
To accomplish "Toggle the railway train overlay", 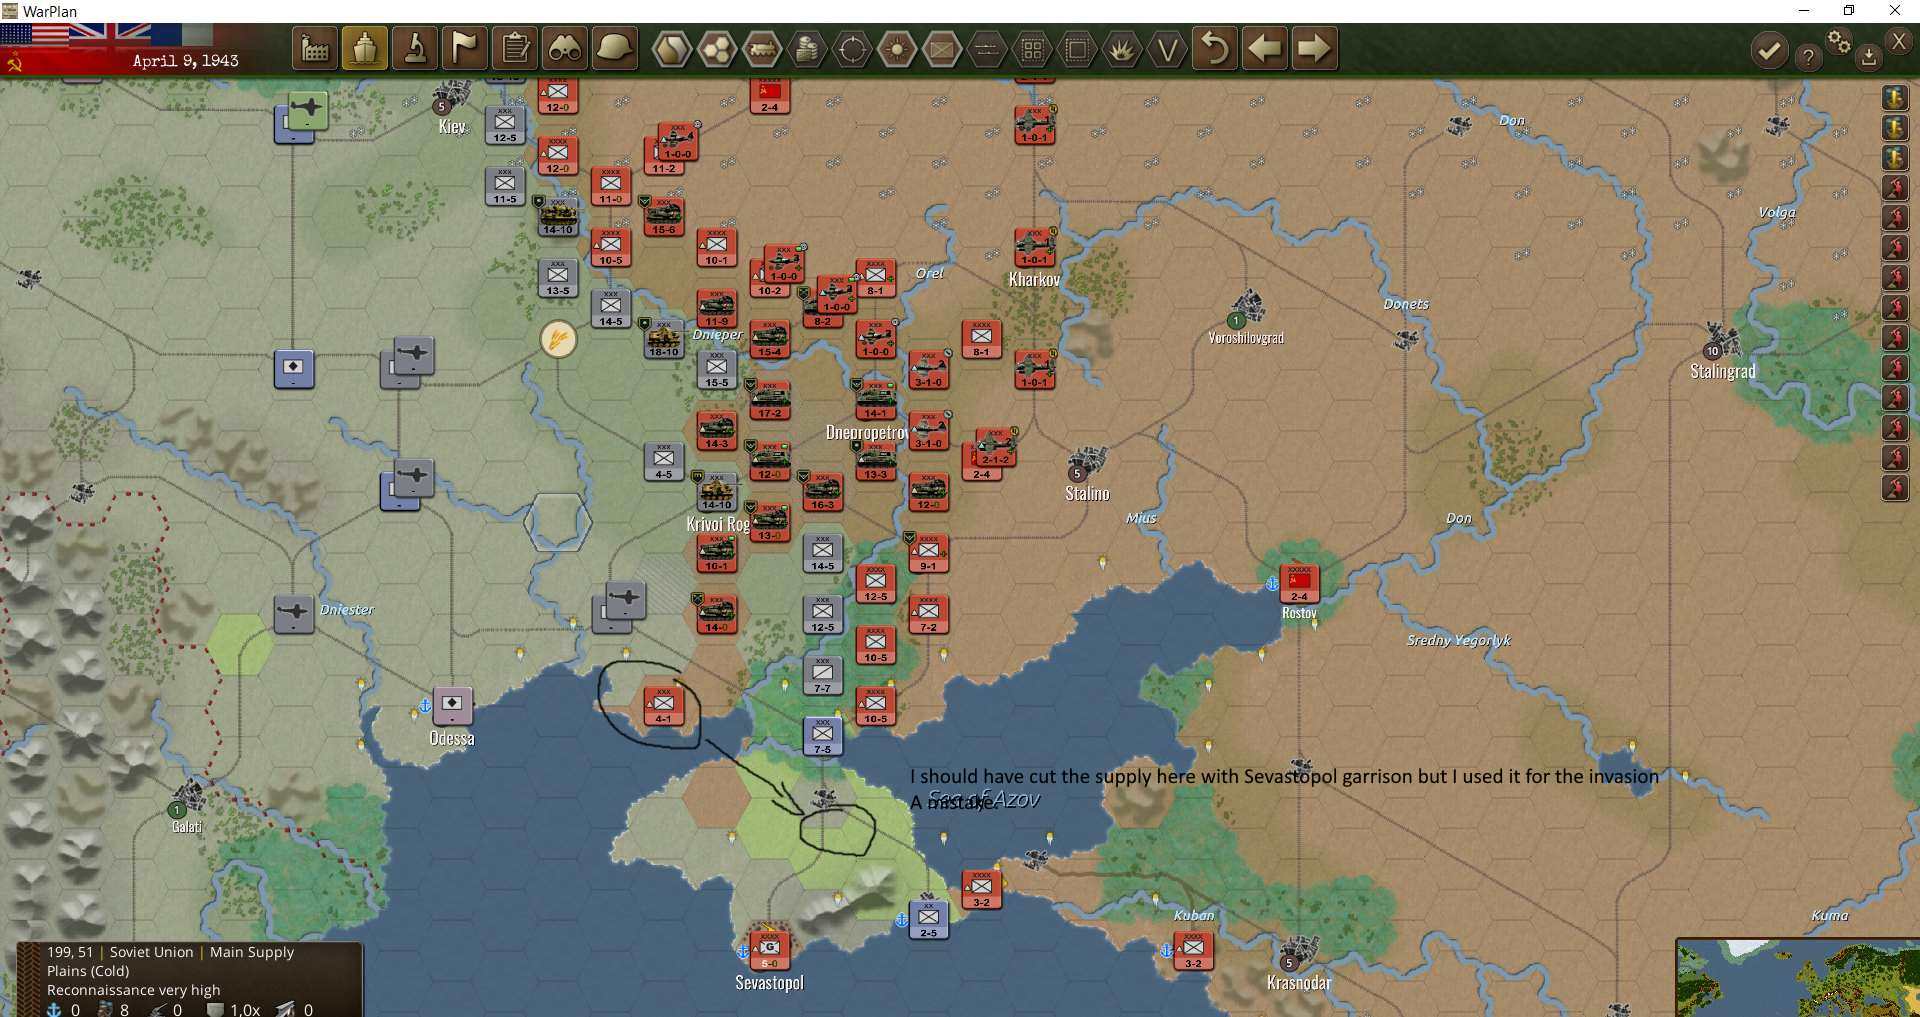I will [x=762, y=49].
